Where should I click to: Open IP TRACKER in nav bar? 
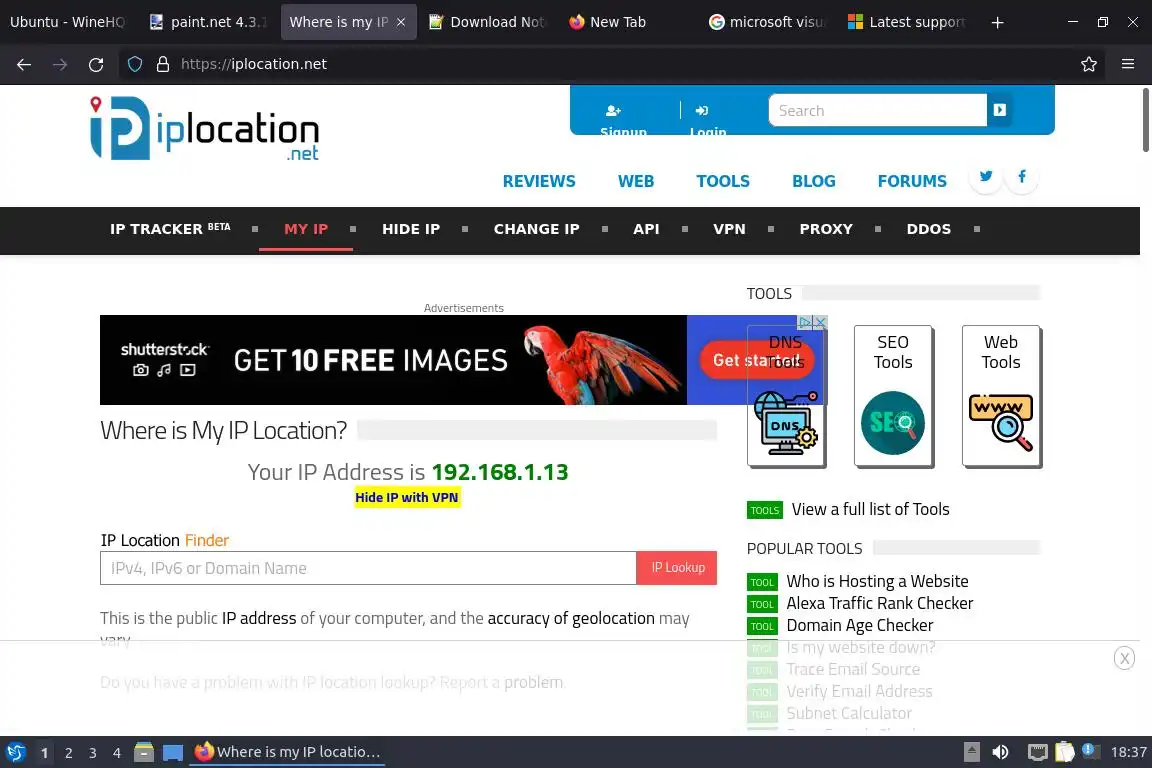(170, 229)
